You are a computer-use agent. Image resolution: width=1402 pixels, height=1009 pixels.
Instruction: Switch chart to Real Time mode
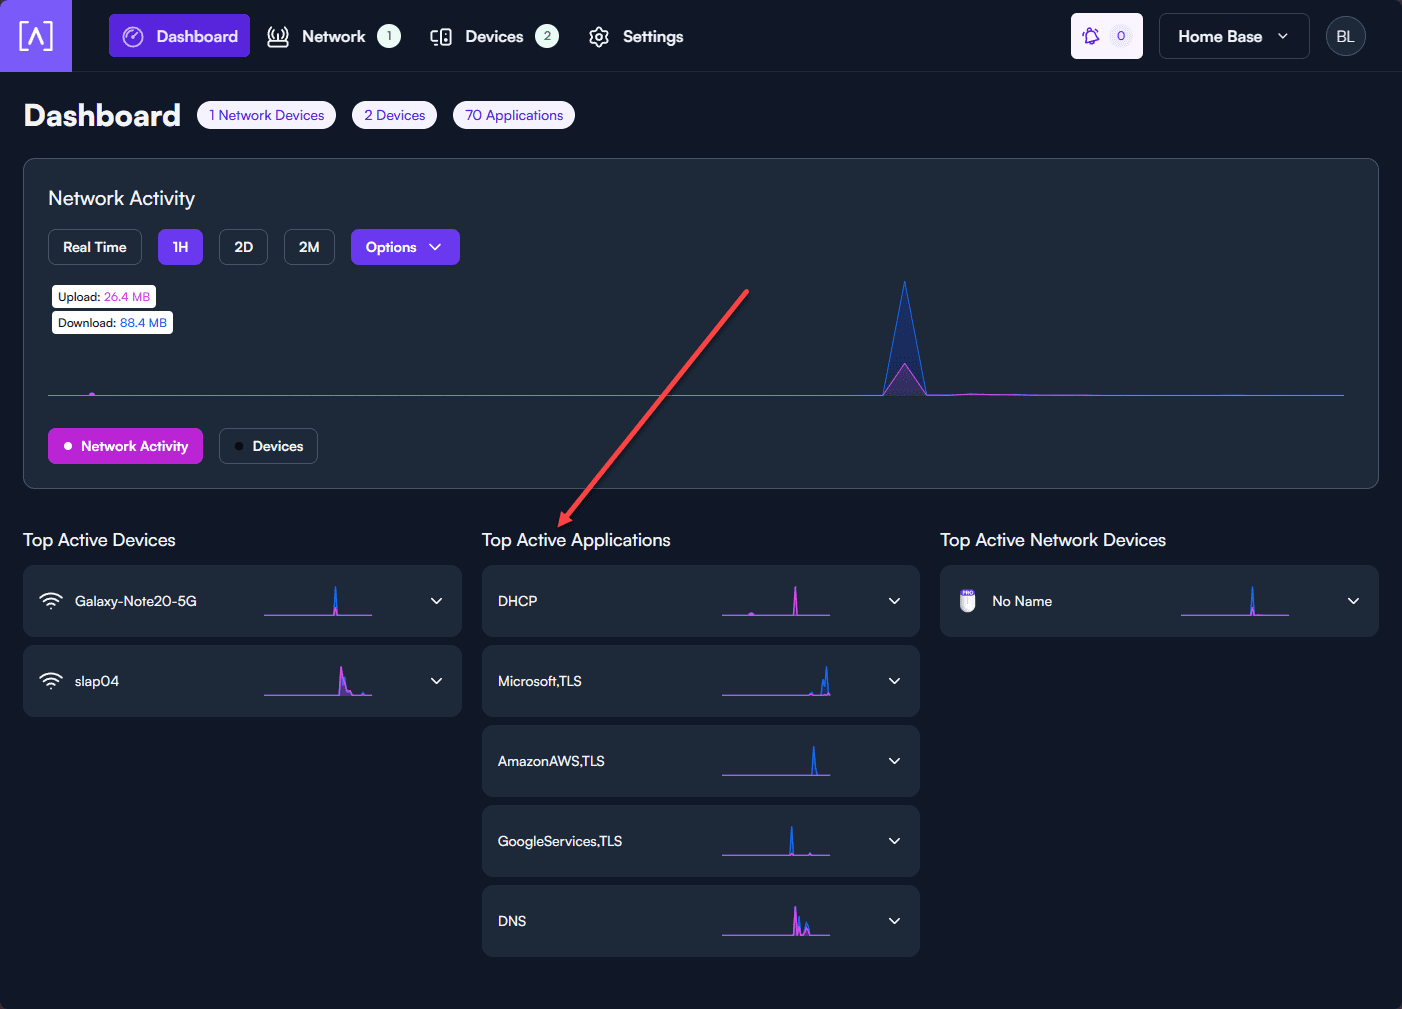click(95, 247)
